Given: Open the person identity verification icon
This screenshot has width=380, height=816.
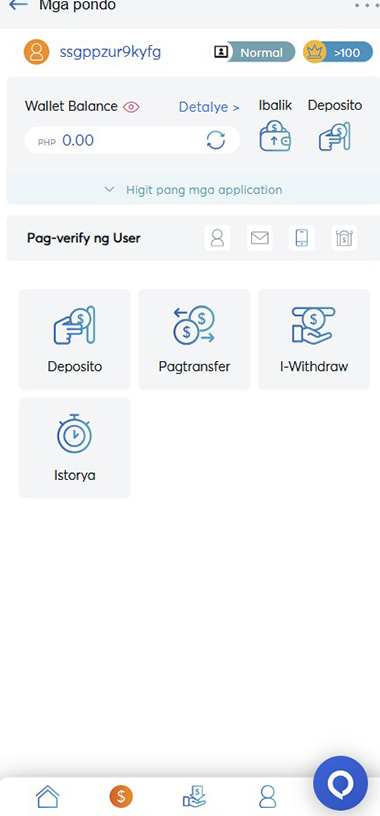Looking at the screenshot, I should pos(217,238).
